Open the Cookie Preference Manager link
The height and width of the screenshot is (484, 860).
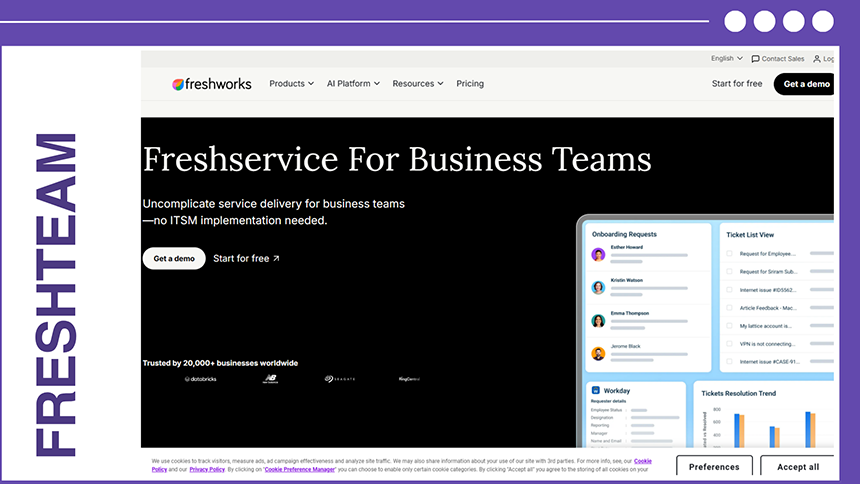[x=299, y=470]
